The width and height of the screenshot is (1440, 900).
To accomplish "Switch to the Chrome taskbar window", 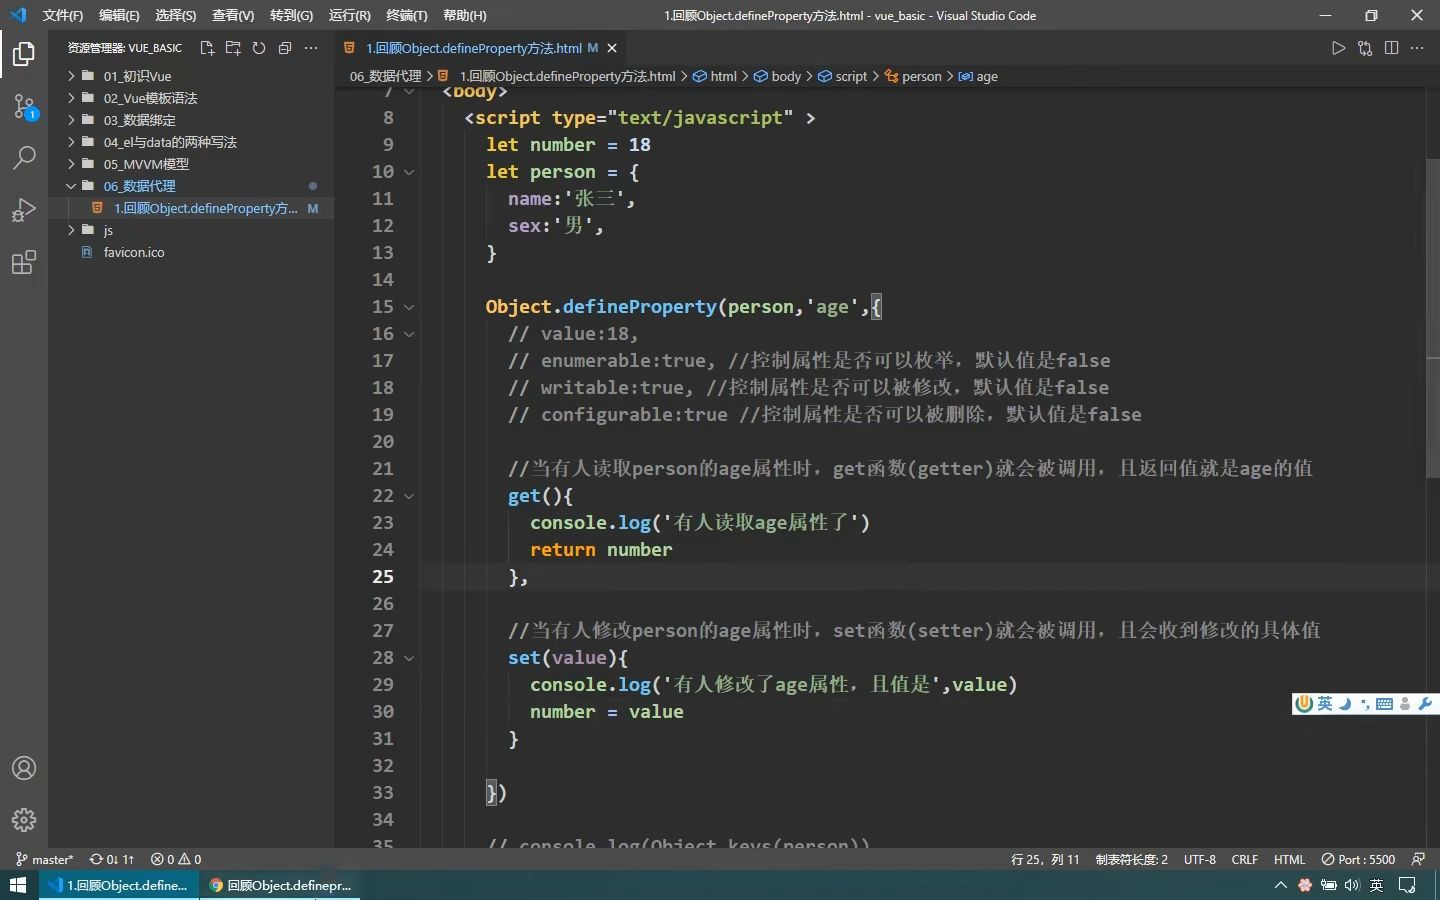I will [x=280, y=885].
